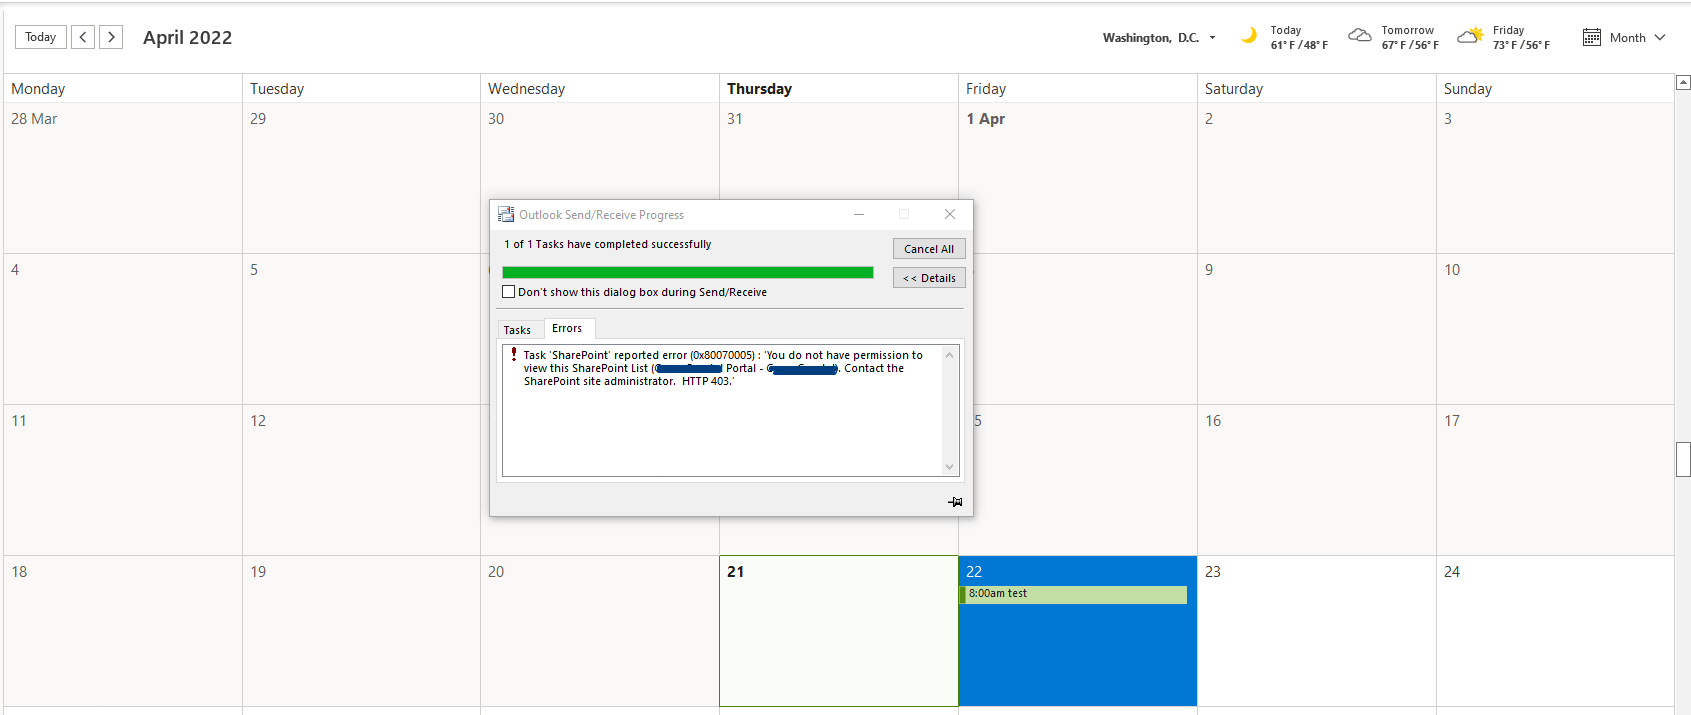1691x715 pixels.
Task: Click the calendar vertical scrollbar thumb
Action: pyautogui.click(x=1683, y=460)
